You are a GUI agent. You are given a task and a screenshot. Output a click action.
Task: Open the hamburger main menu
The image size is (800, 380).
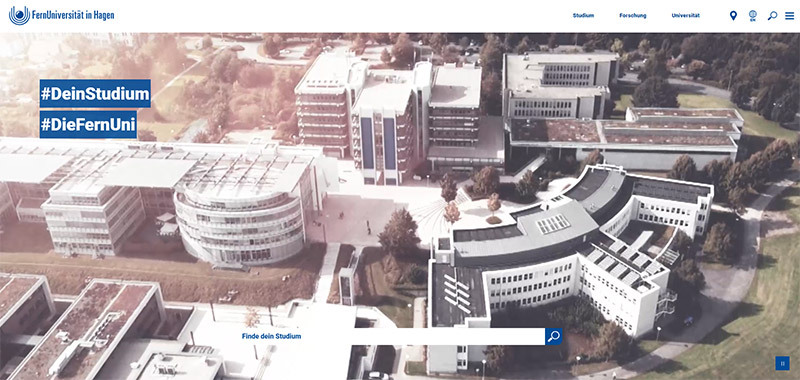(789, 16)
